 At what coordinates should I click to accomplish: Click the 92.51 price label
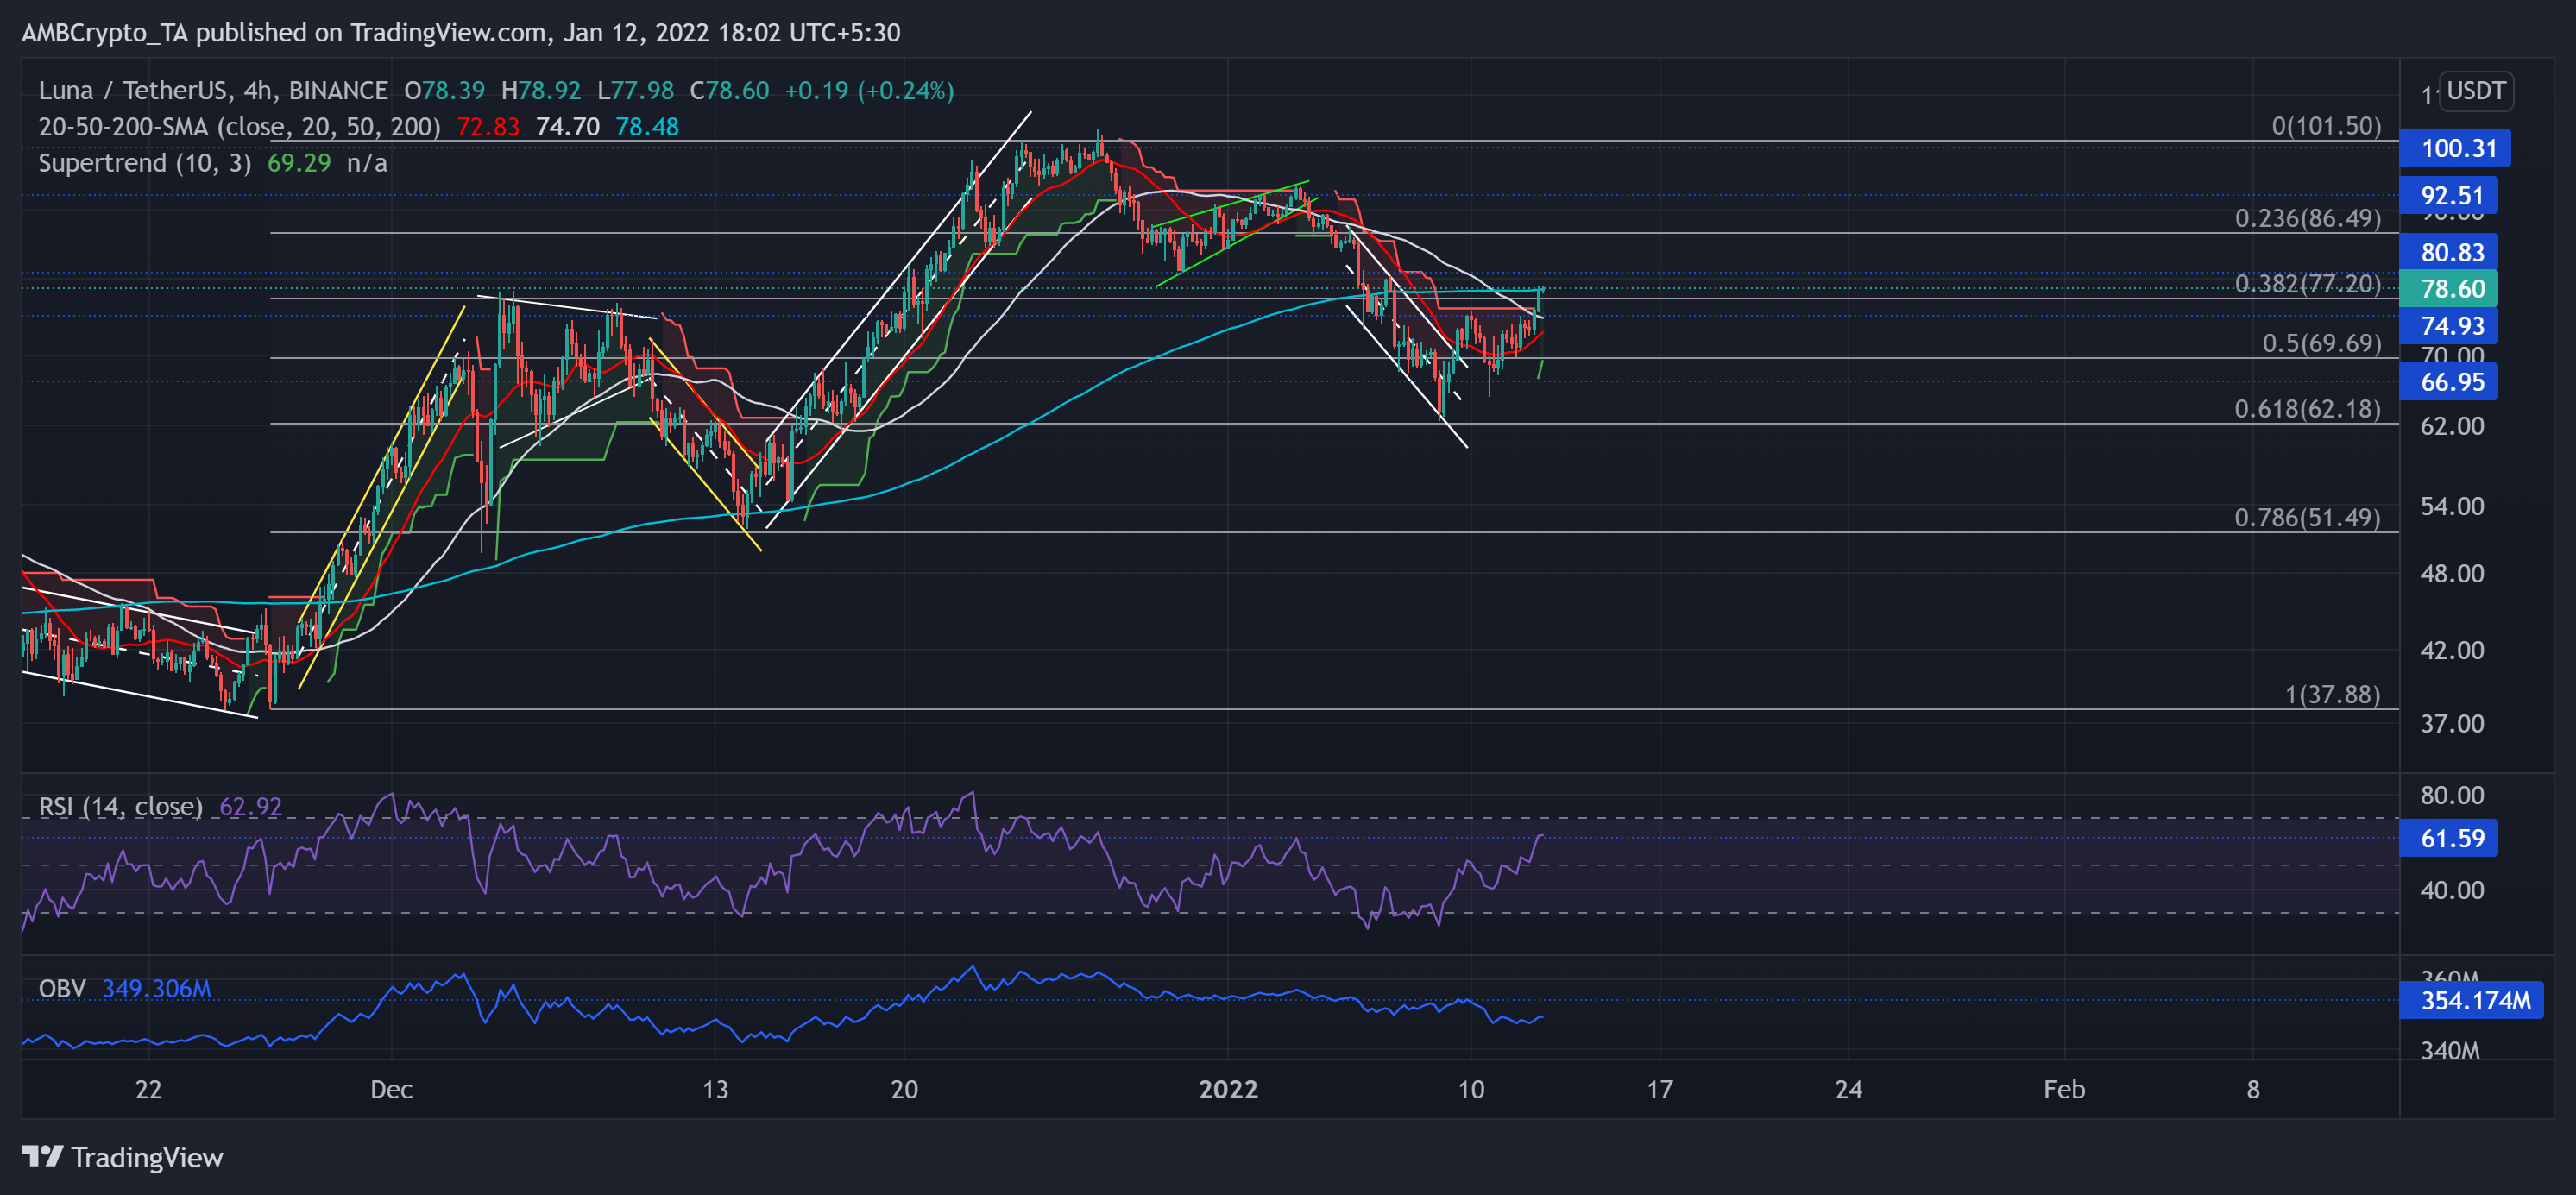pyautogui.click(x=2451, y=196)
